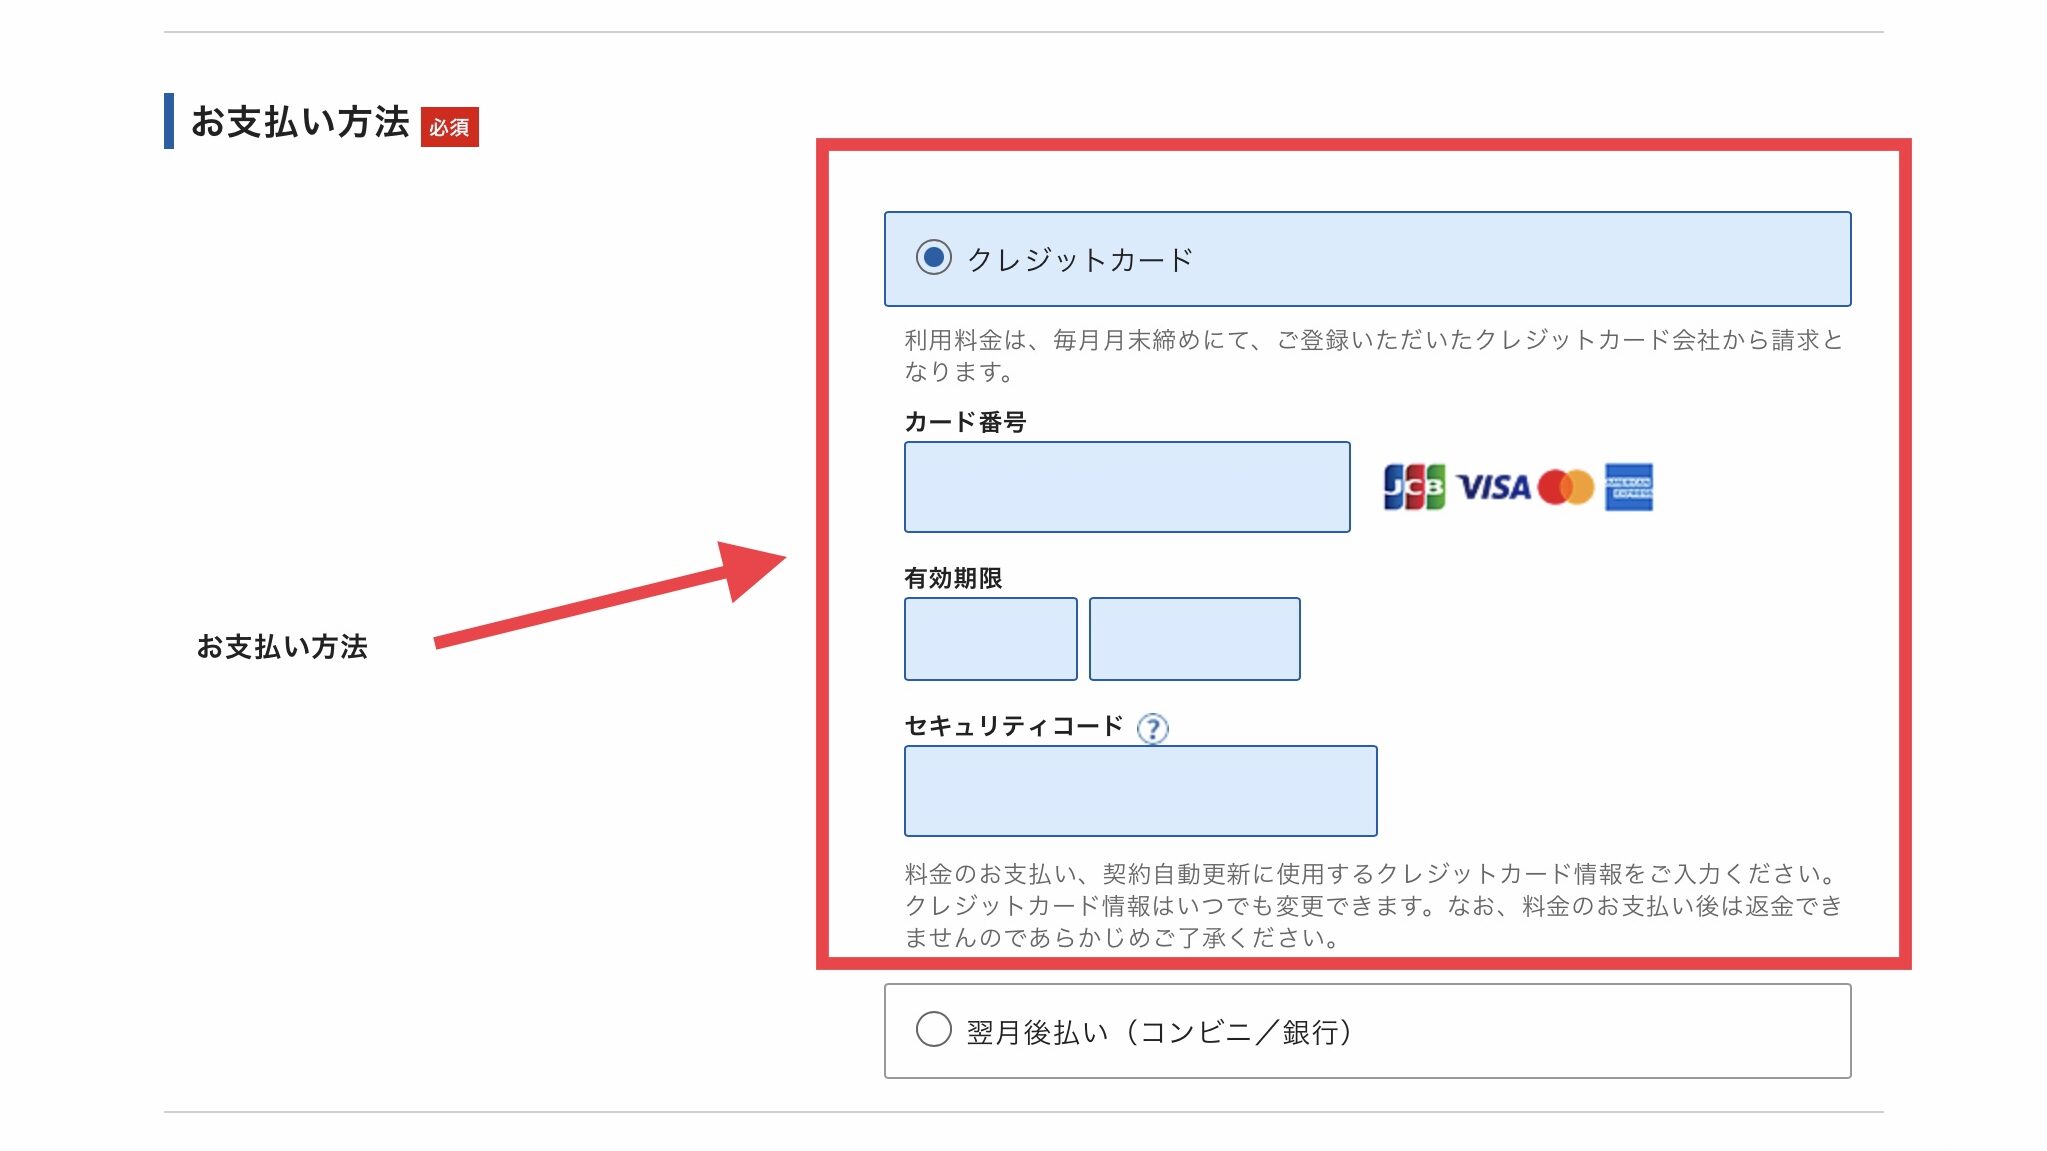Click the 必須 required badge

pyautogui.click(x=450, y=127)
